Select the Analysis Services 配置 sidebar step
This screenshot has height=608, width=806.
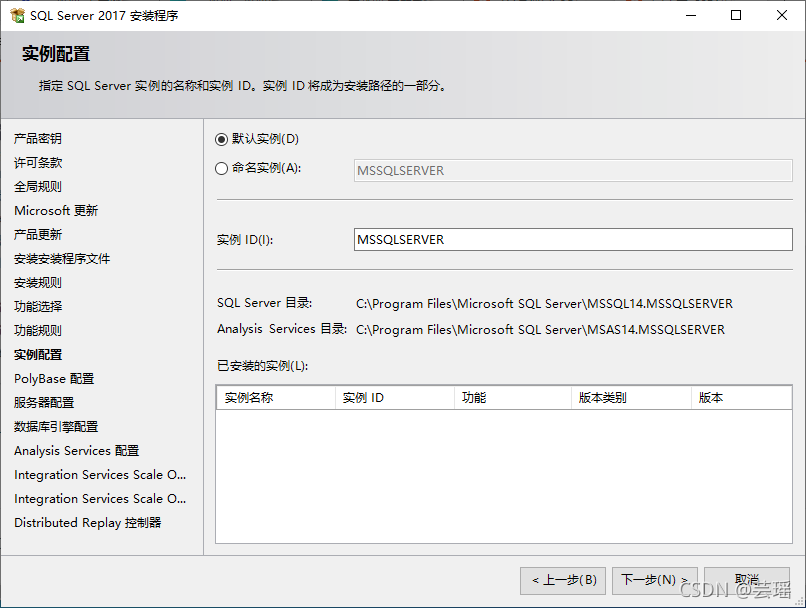(x=77, y=451)
